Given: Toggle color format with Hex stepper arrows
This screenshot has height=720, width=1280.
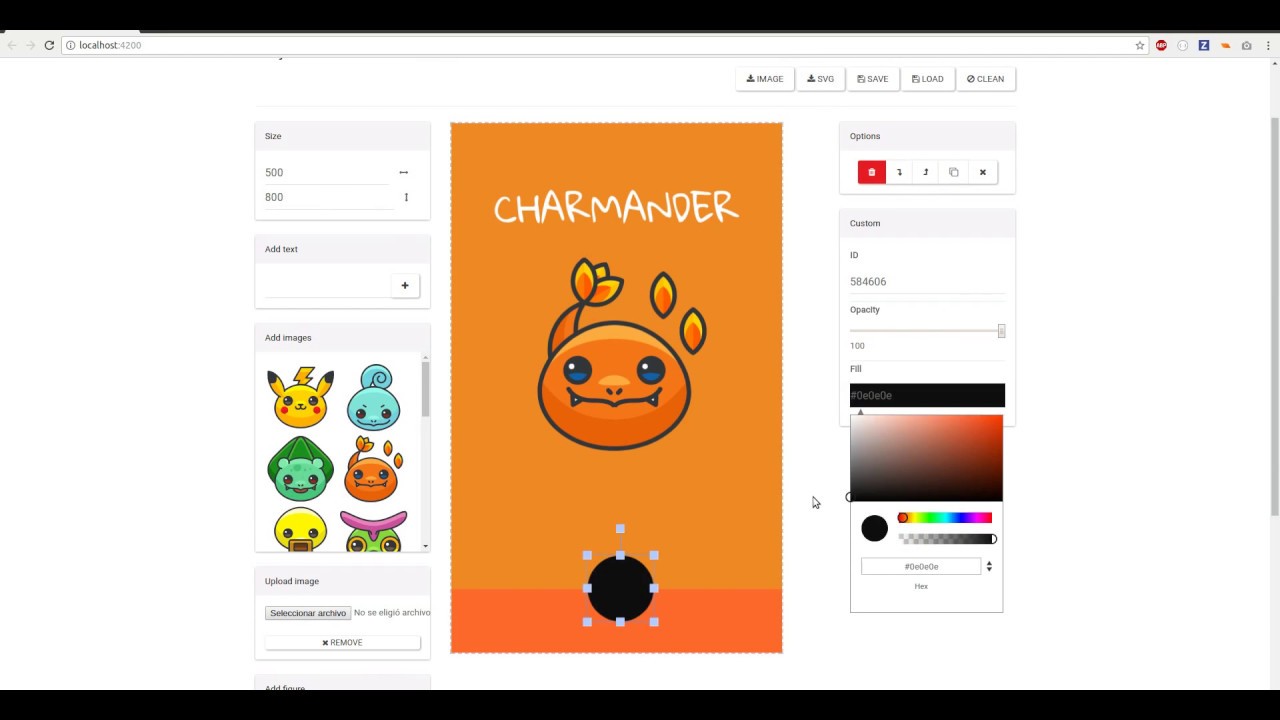Looking at the screenshot, I should coord(989,566).
